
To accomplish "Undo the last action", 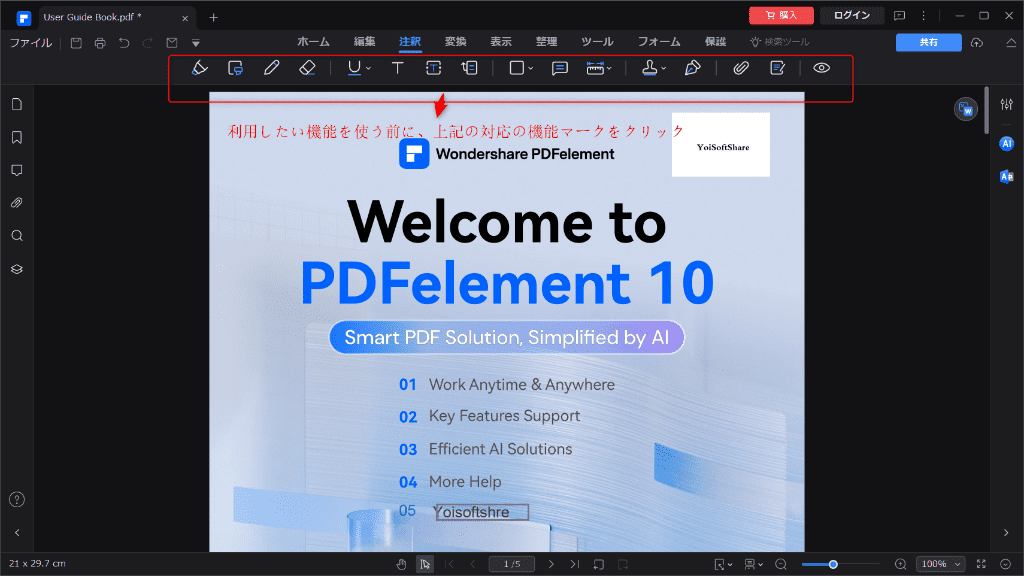I will click(x=124, y=43).
